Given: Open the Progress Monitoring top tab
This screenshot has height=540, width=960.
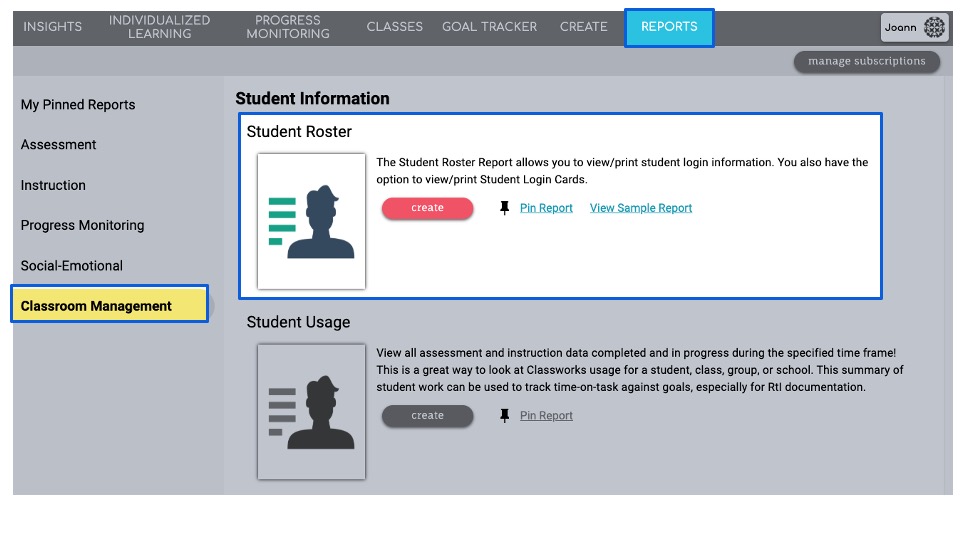Looking at the screenshot, I should (288, 27).
